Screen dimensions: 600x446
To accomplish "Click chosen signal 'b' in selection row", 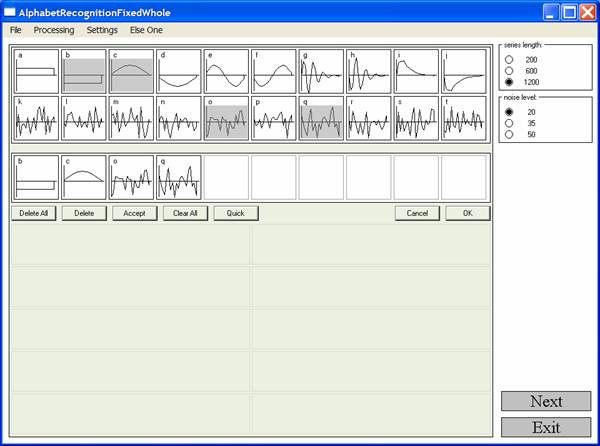I will (36, 177).
